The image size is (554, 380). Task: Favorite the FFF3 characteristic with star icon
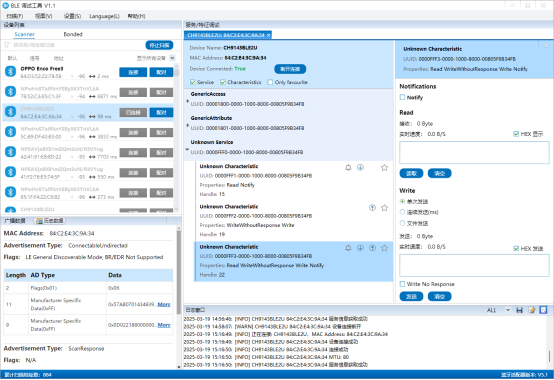(384, 248)
